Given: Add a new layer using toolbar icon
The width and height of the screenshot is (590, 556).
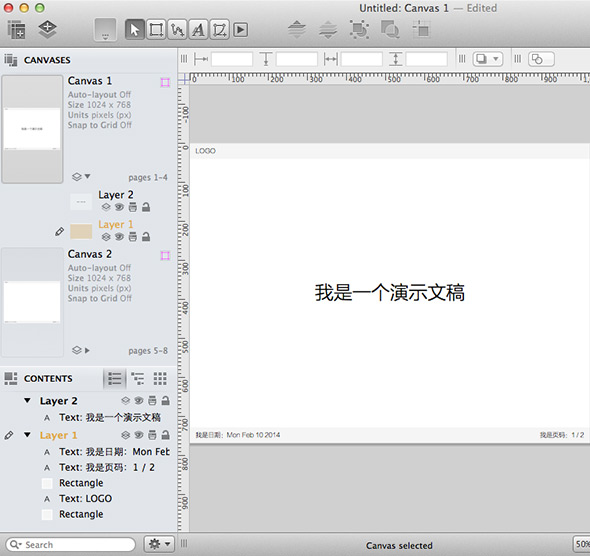Looking at the screenshot, I should pyautogui.click(x=47, y=29).
